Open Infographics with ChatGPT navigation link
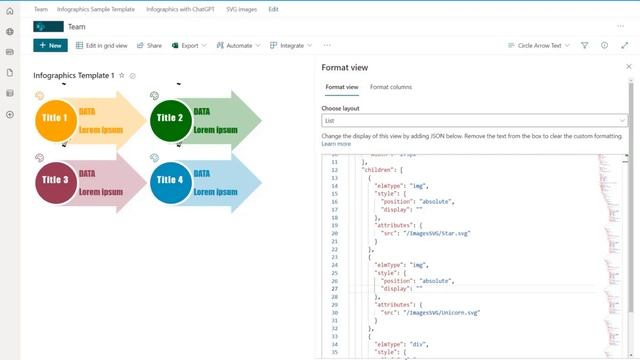This screenshot has width=640, height=360. 180,9
